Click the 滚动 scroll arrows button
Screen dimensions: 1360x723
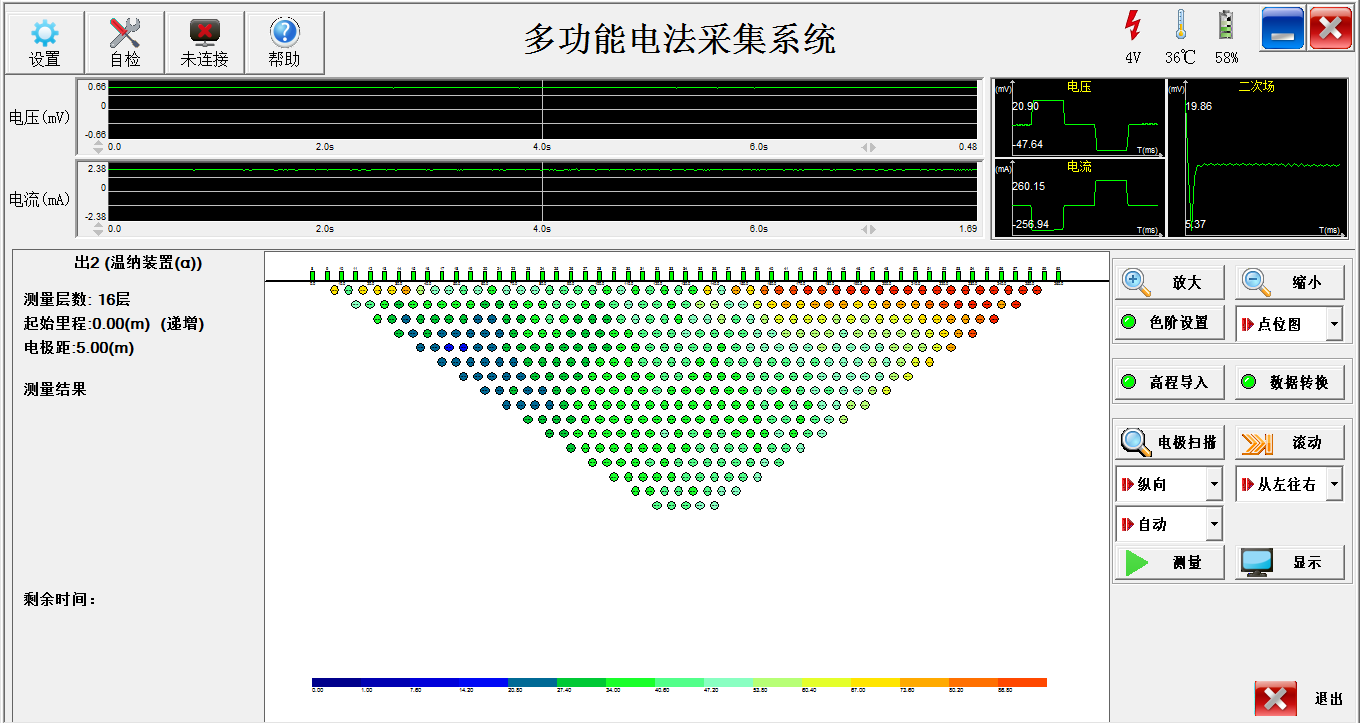(x=1289, y=442)
